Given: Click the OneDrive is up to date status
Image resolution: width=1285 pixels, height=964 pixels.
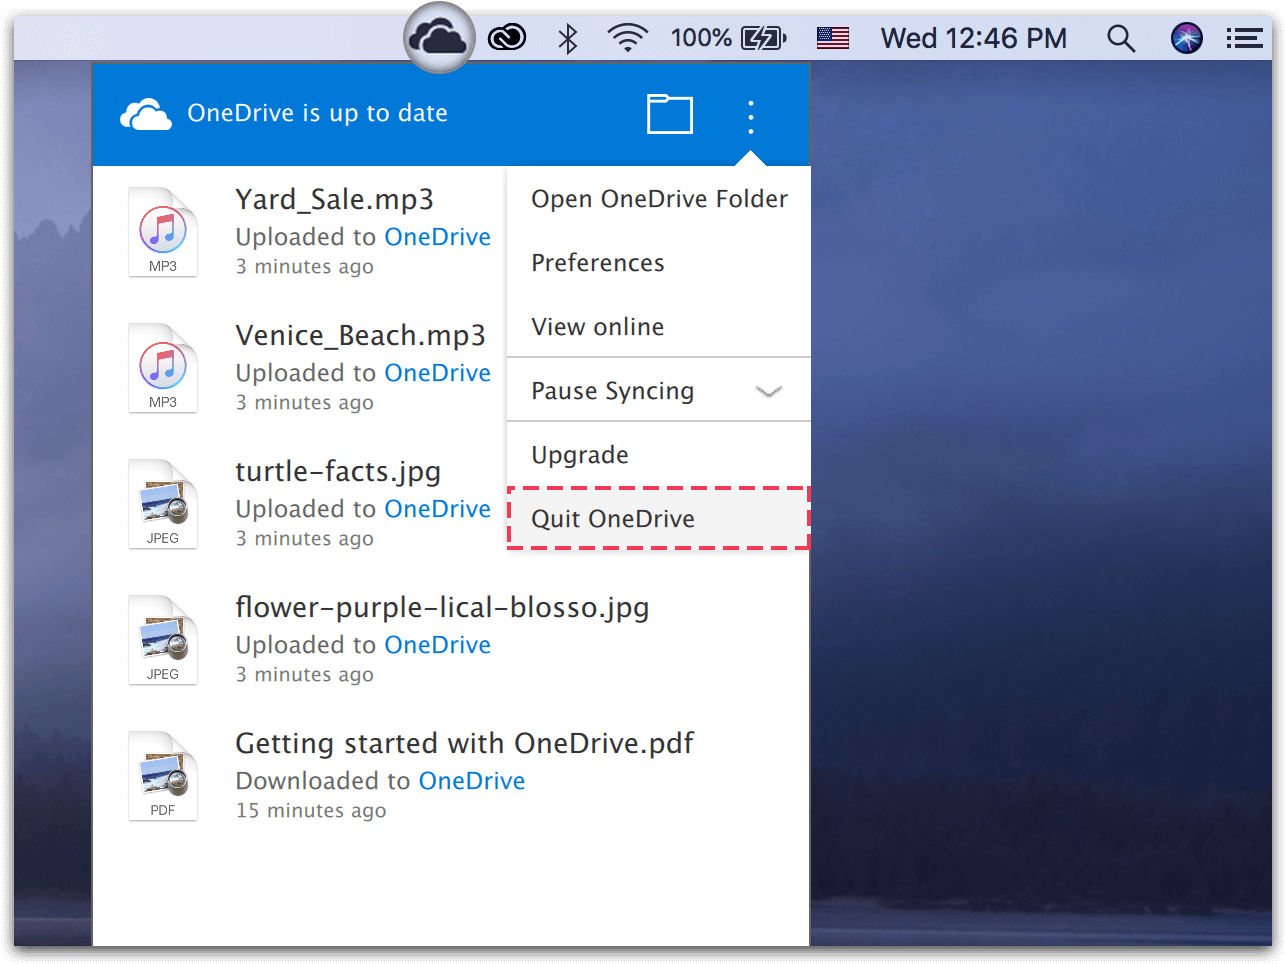Looking at the screenshot, I should (318, 113).
